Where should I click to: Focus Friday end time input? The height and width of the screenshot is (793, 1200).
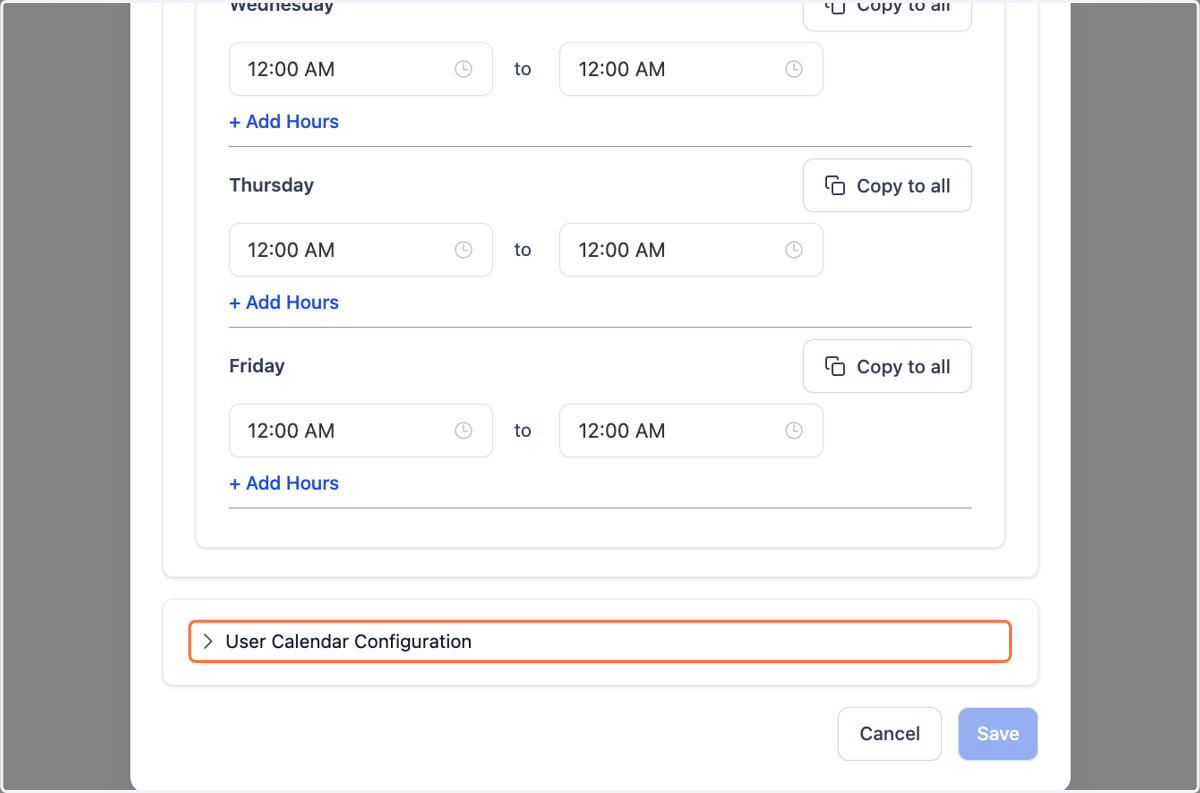pos(691,431)
